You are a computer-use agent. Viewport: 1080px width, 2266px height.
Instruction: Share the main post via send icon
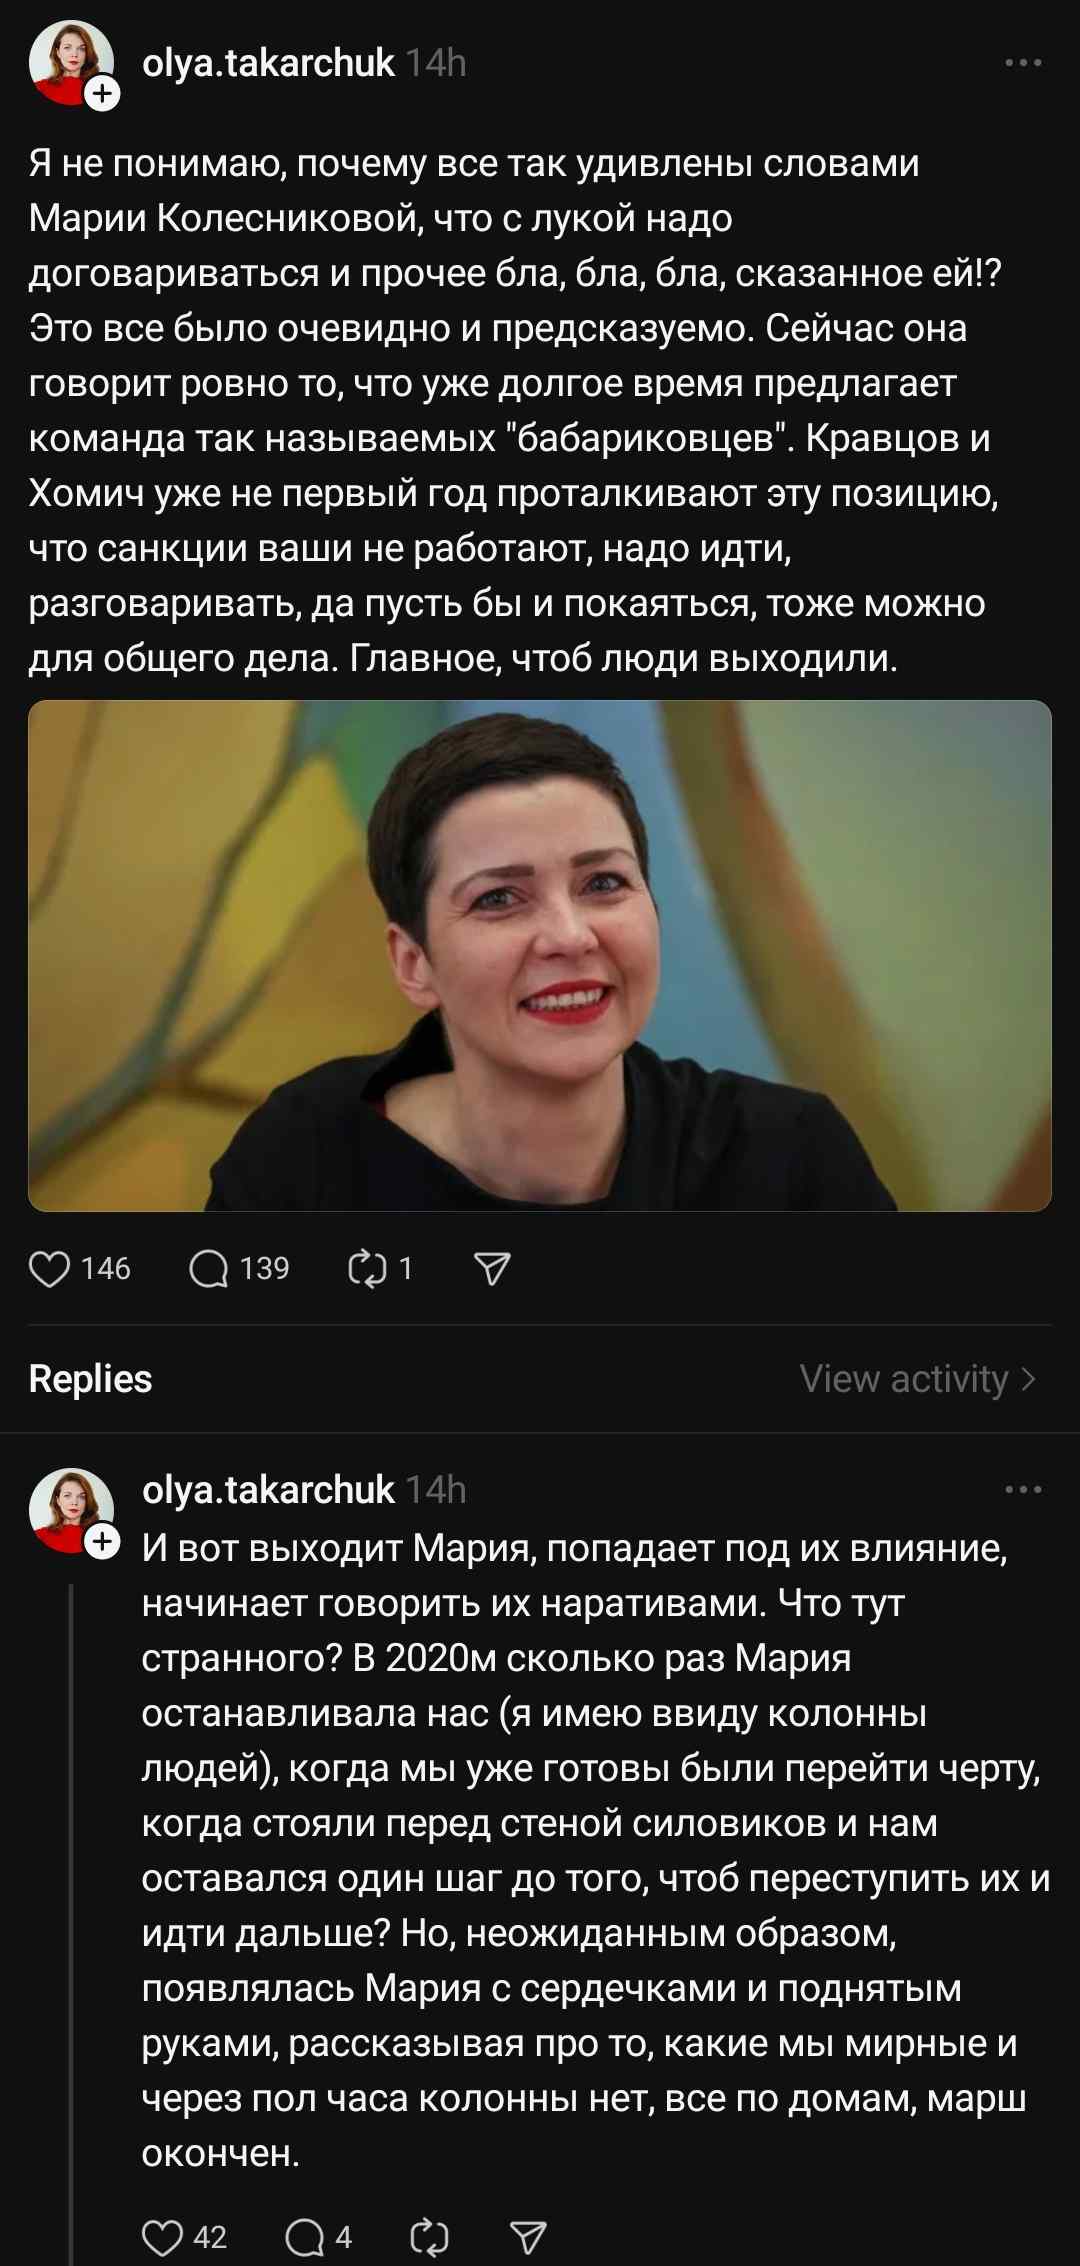tap(491, 1269)
